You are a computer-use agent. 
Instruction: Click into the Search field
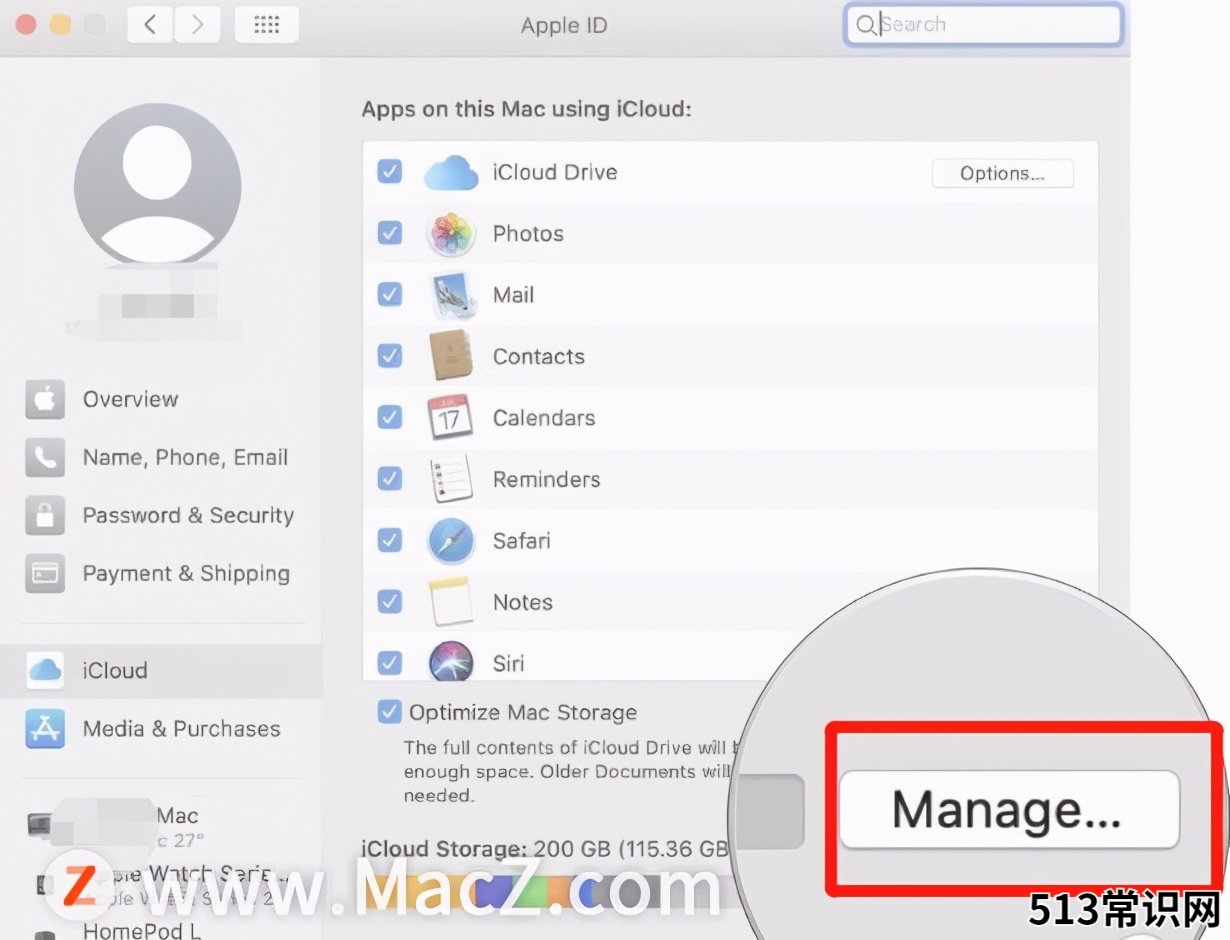pos(983,25)
